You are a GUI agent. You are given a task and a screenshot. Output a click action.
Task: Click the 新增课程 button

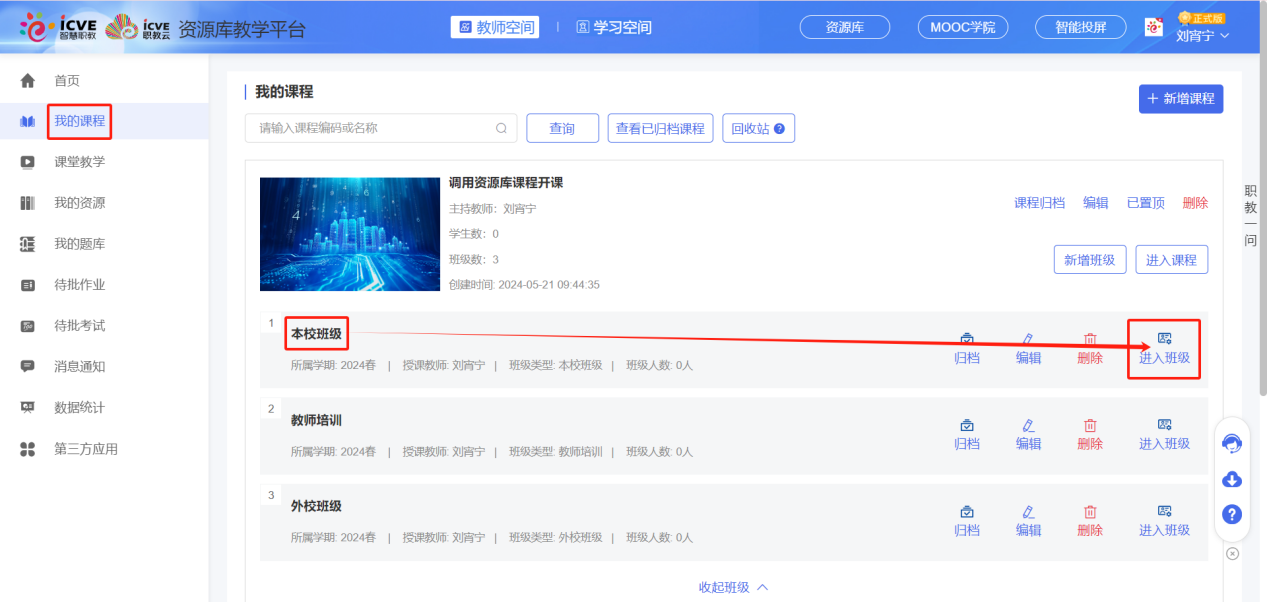point(1180,98)
